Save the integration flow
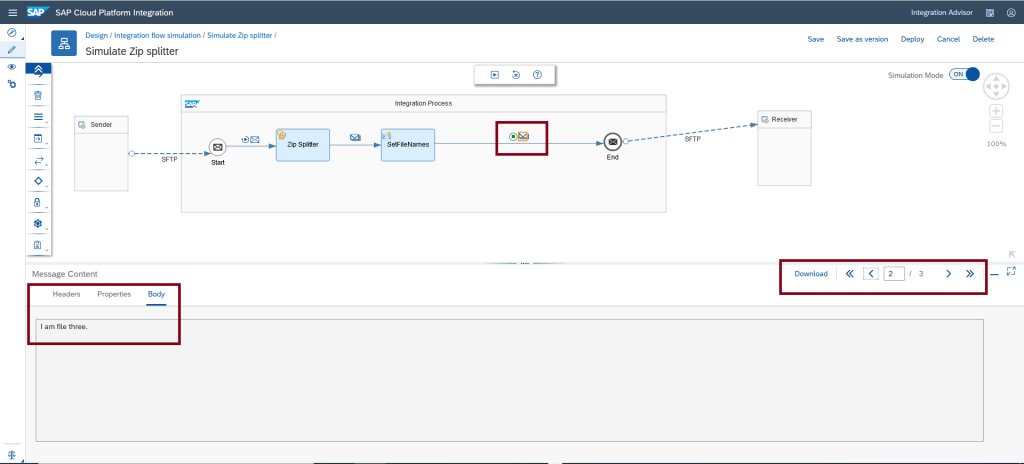 pos(816,39)
